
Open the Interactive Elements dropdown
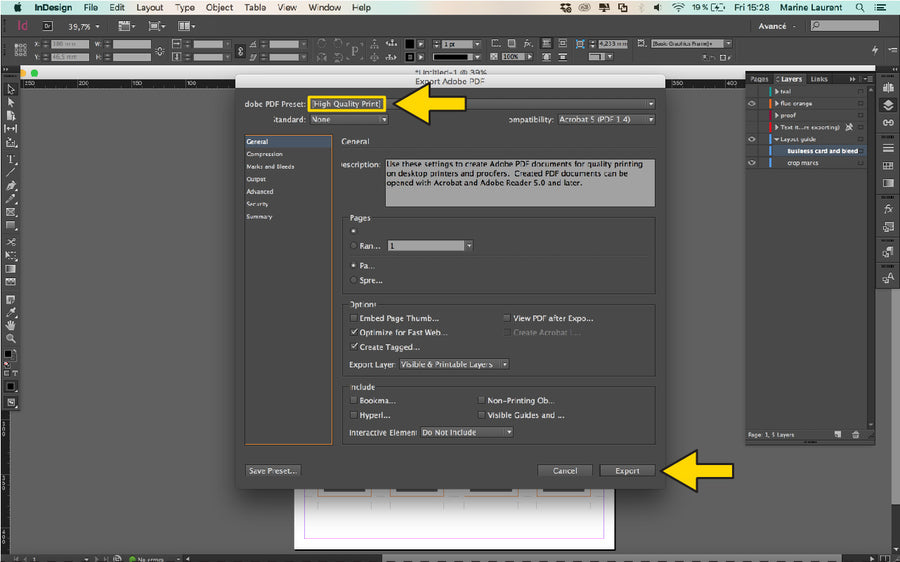pyautogui.click(x=467, y=432)
